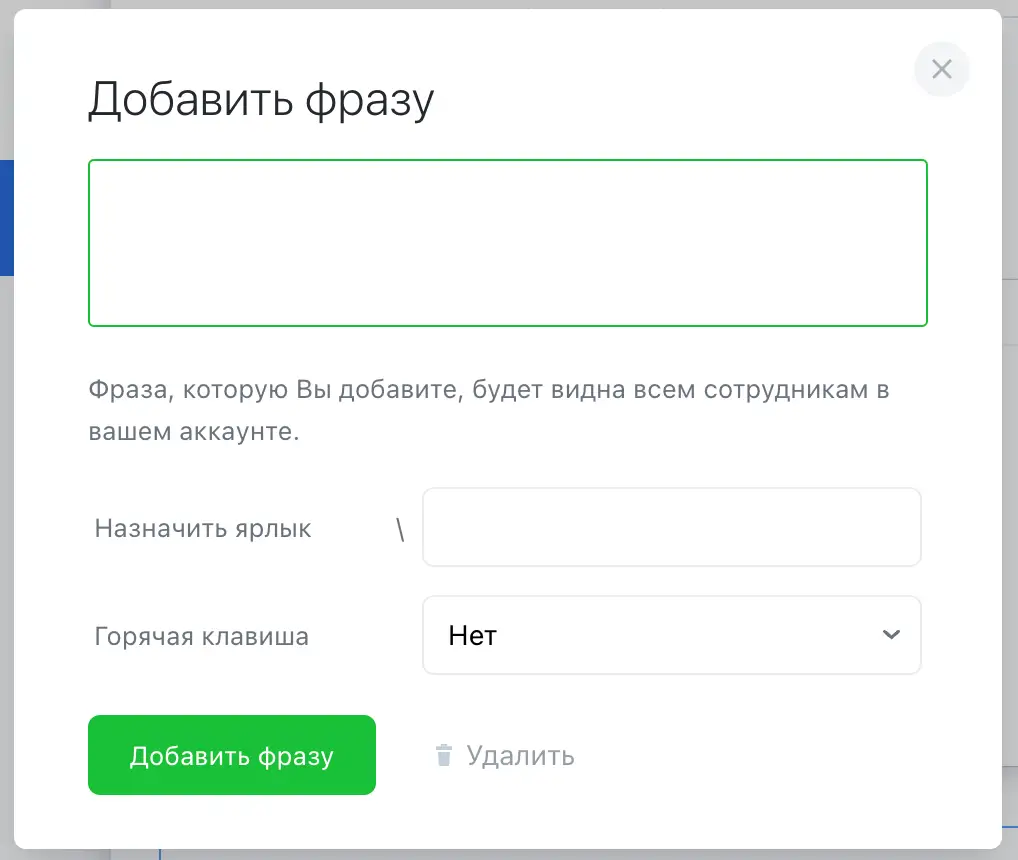This screenshot has height=860, width=1018.
Task: Click the trash can icon
Action: (x=444, y=755)
